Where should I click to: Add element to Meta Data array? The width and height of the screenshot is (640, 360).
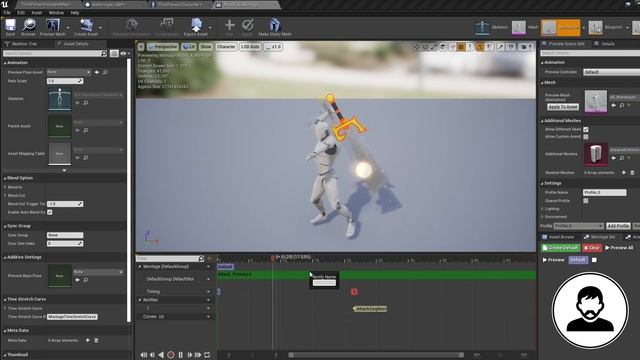87,340
